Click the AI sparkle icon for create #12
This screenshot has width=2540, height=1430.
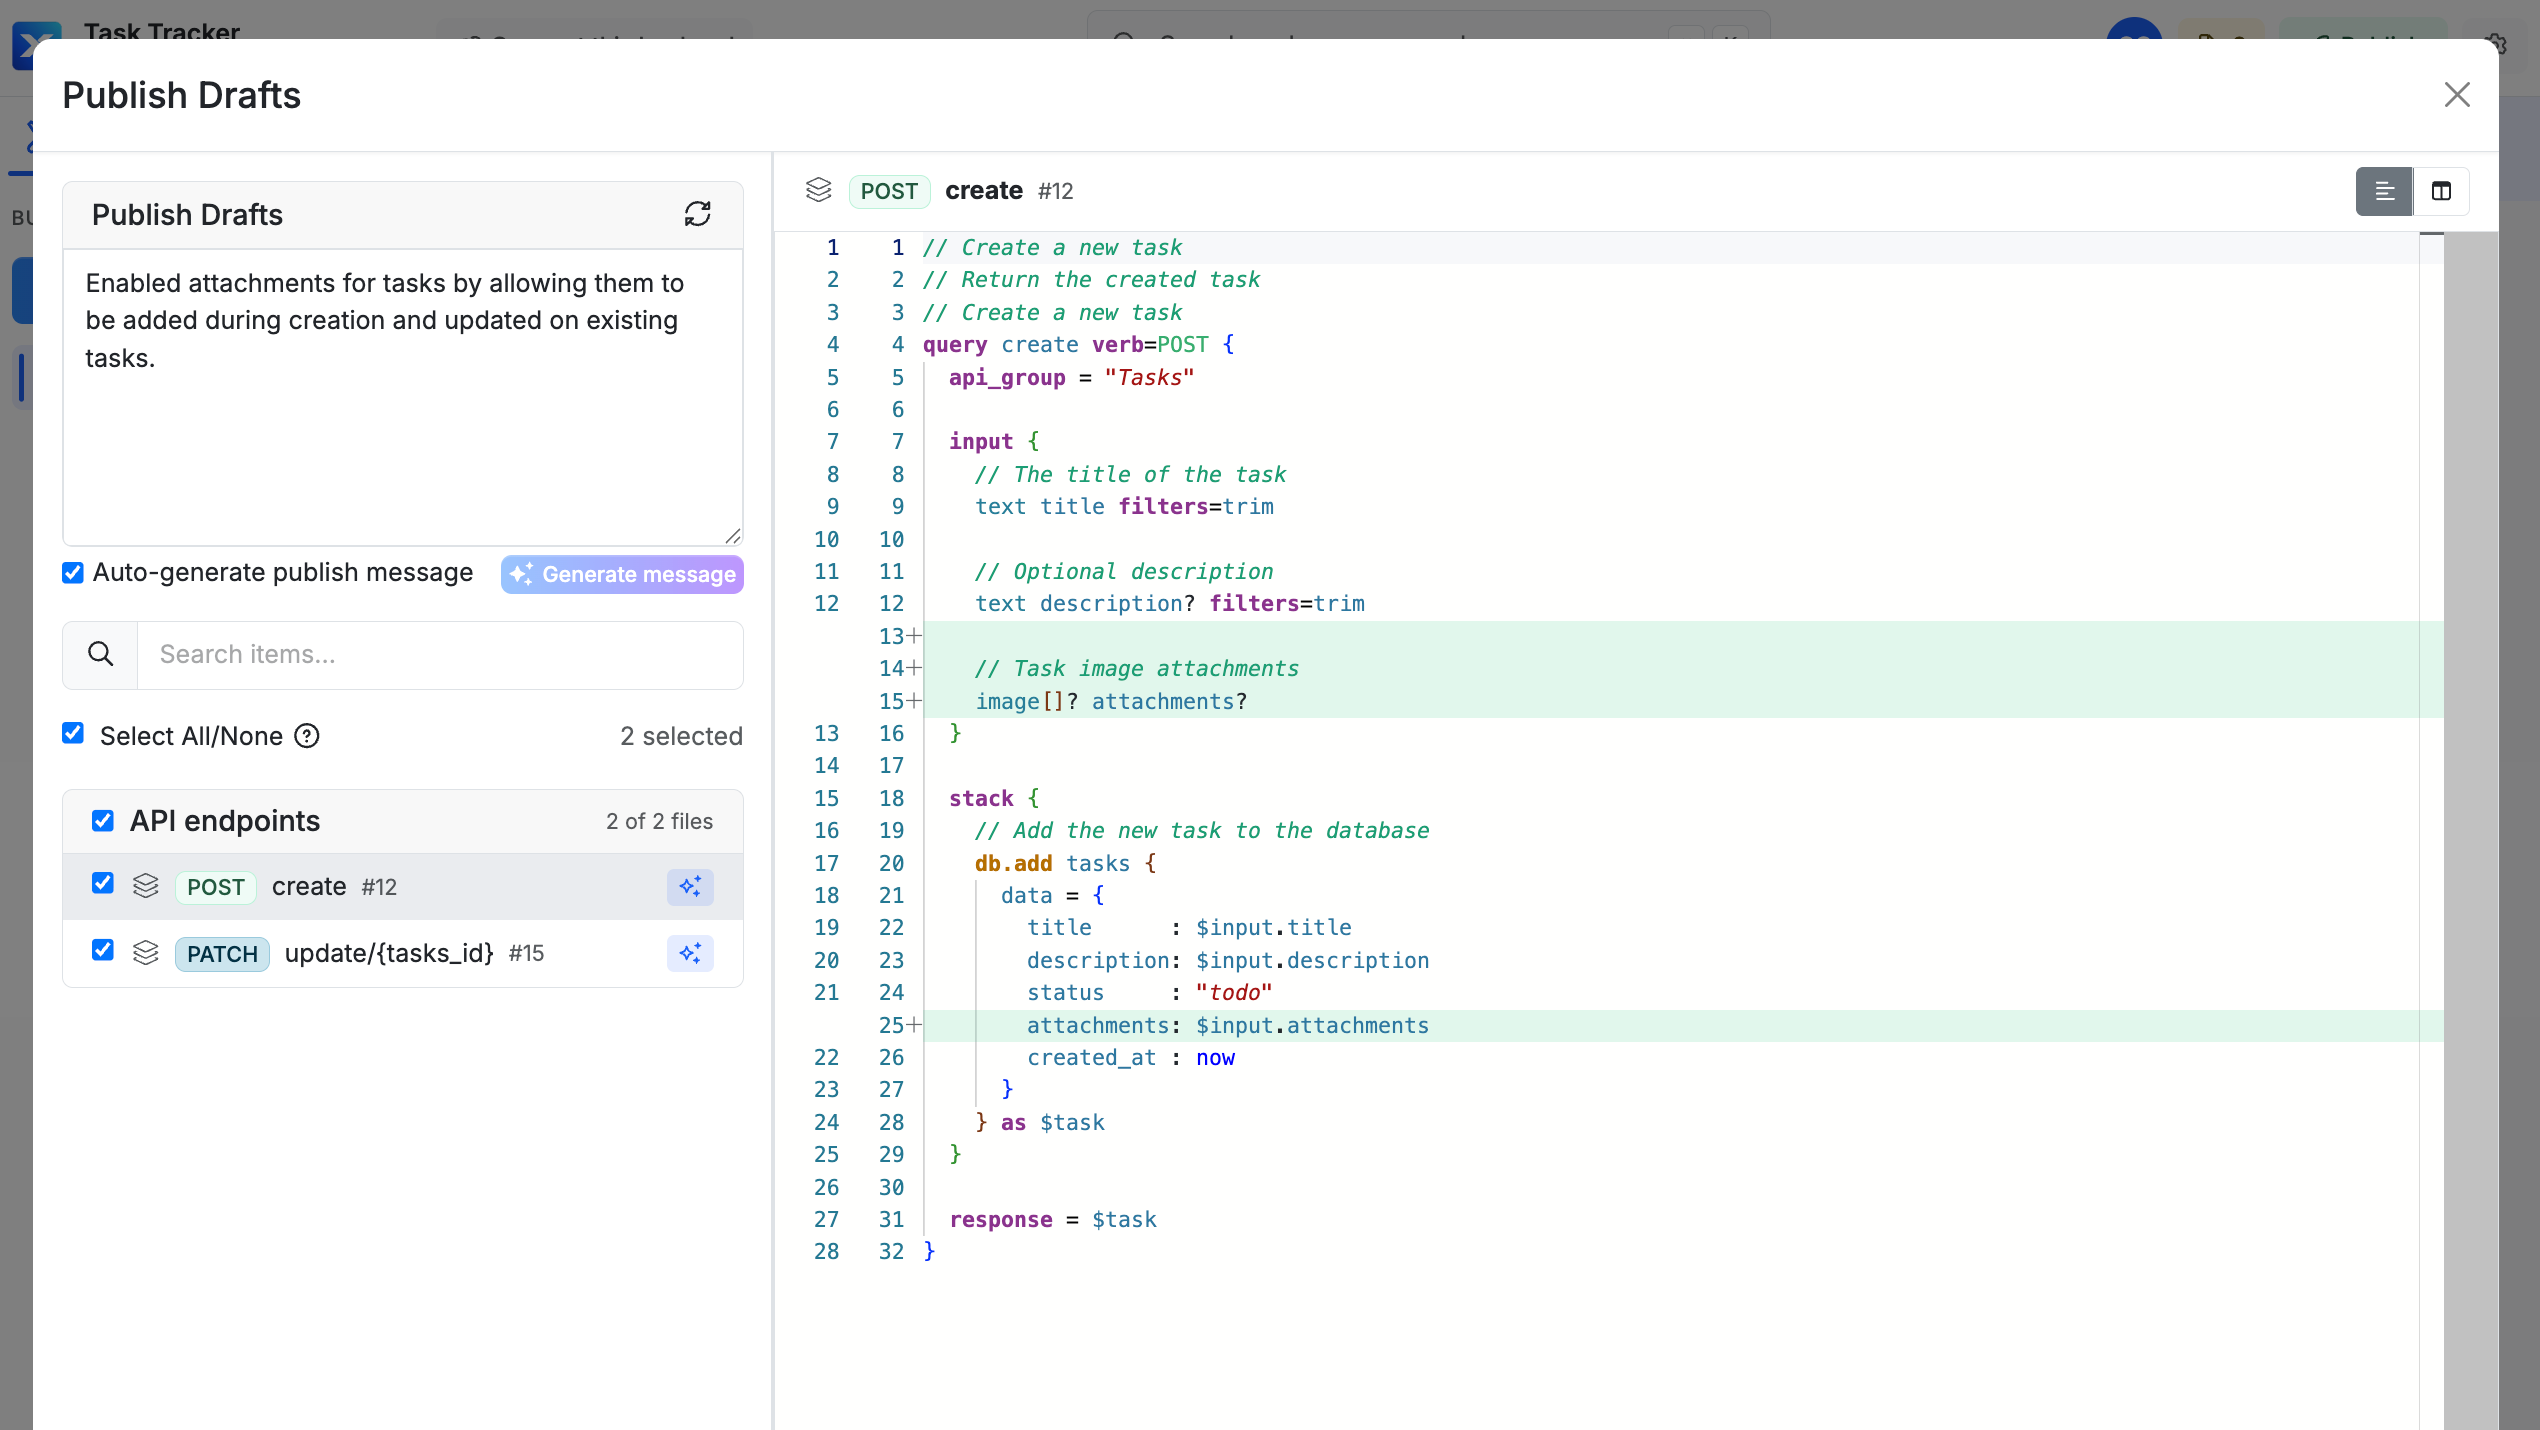tap(690, 887)
